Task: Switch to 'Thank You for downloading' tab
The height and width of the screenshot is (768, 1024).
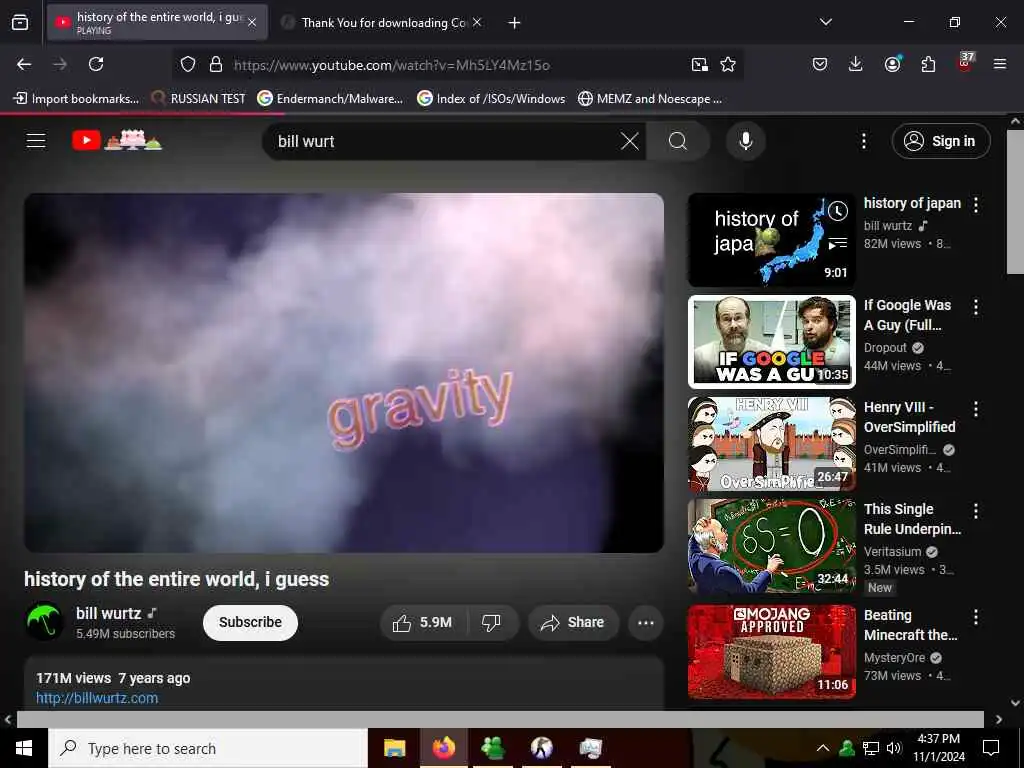Action: (x=383, y=22)
